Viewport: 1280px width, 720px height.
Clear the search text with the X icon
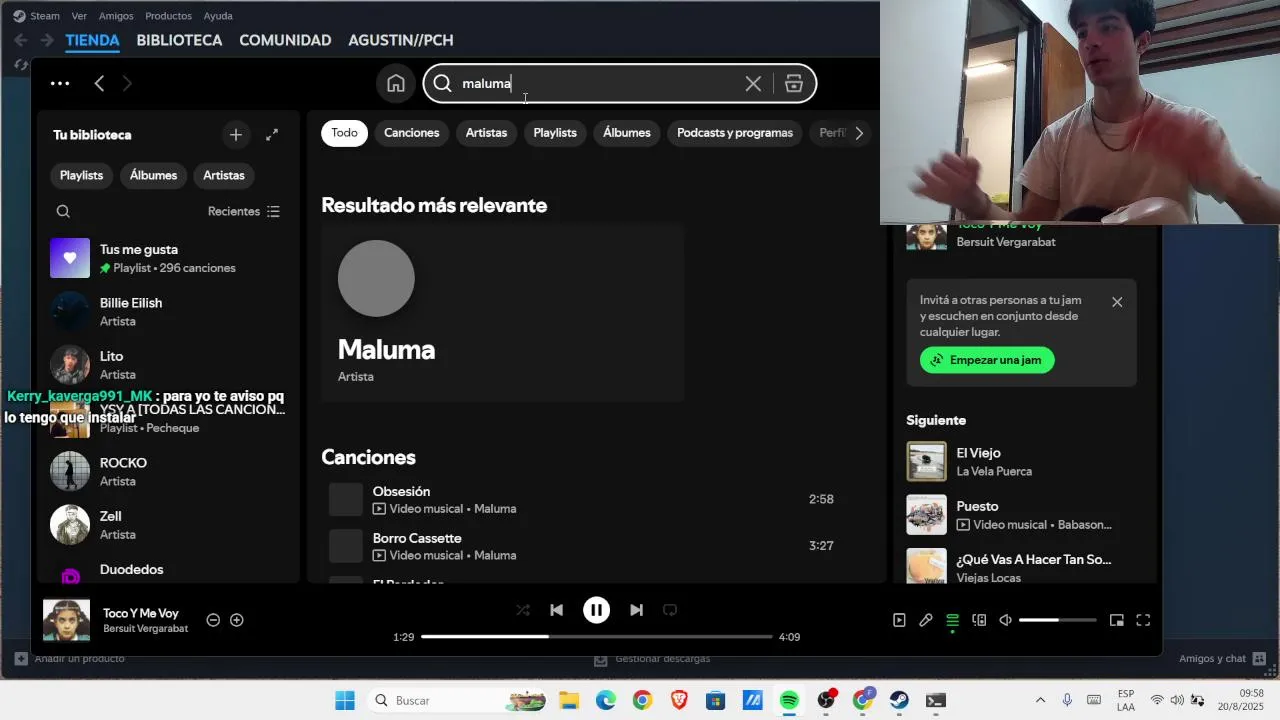tap(753, 84)
